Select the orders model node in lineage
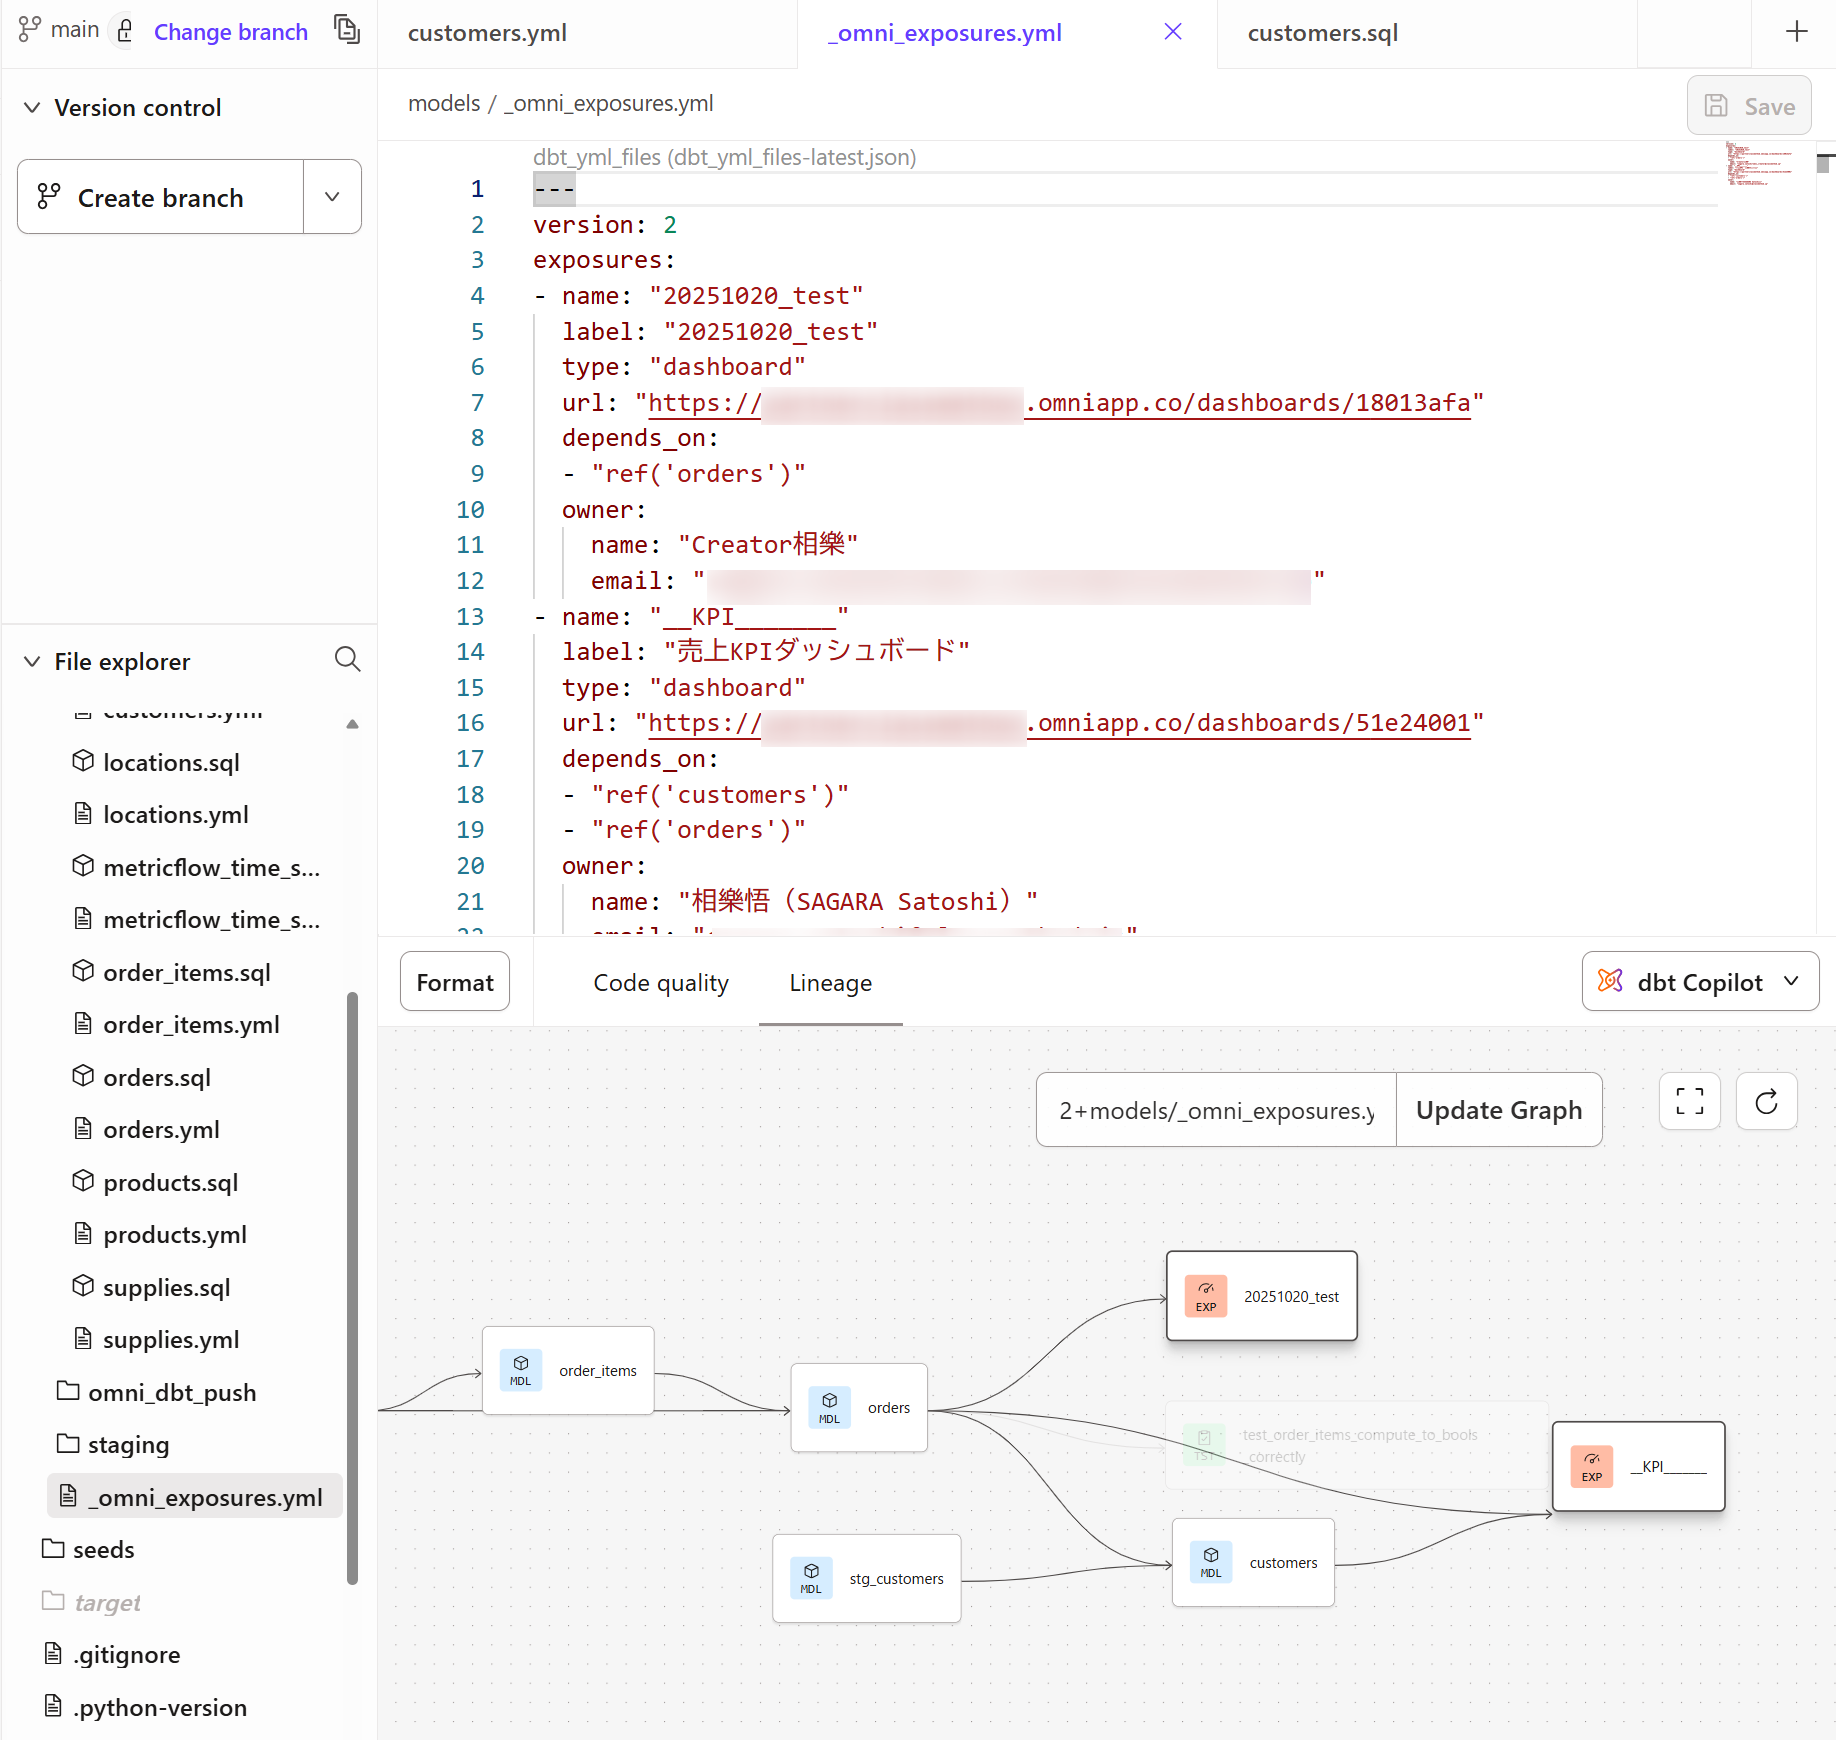The image size is (1836, 1740). point(859,1407)
